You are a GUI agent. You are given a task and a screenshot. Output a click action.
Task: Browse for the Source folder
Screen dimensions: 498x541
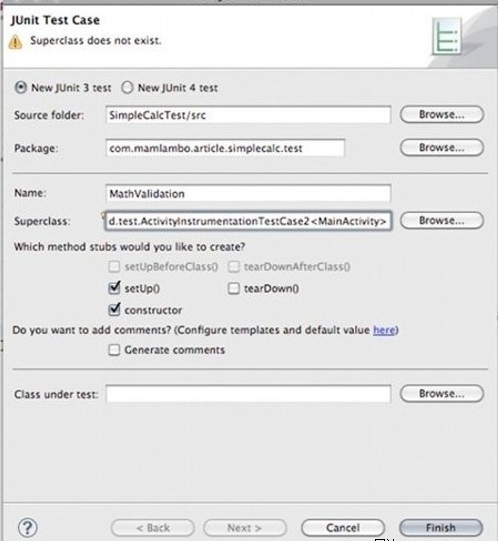[x=442, y=115]
